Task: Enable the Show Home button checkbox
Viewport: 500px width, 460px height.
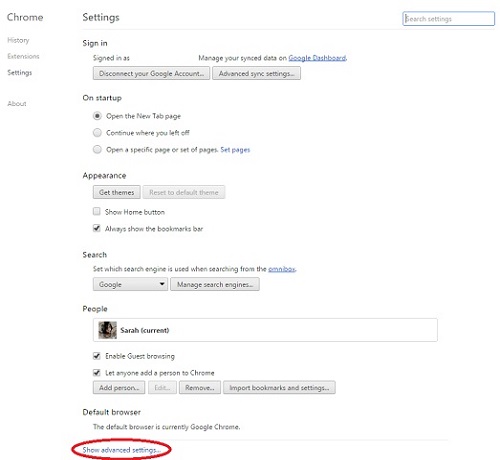Action: click(x=97, y=211)
